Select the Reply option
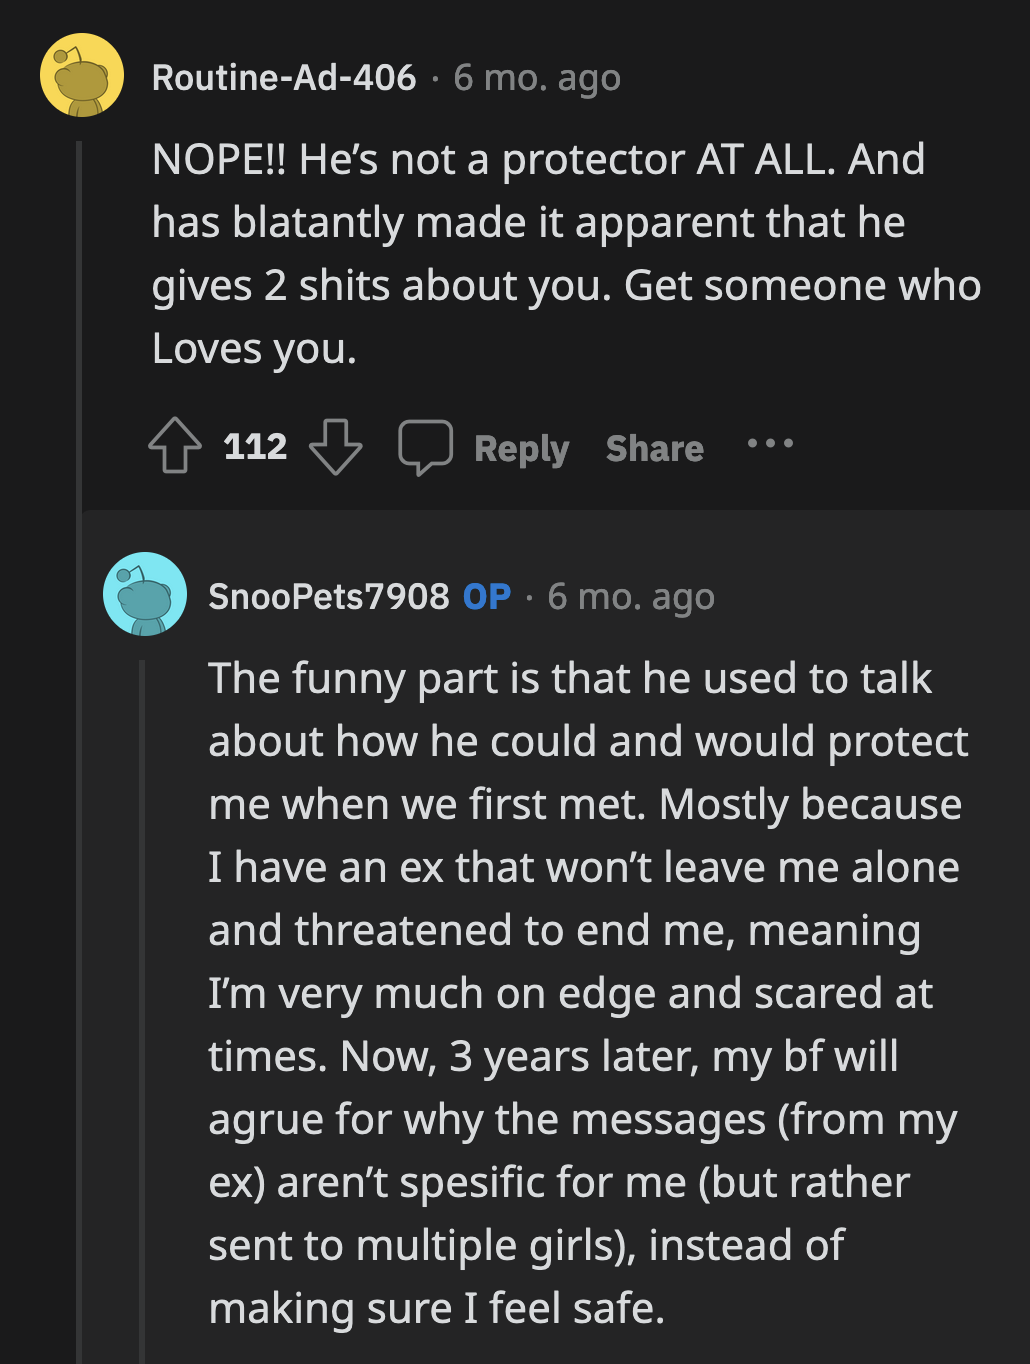The height and width of the screenshot is (1364, 1030). [520, 449]
